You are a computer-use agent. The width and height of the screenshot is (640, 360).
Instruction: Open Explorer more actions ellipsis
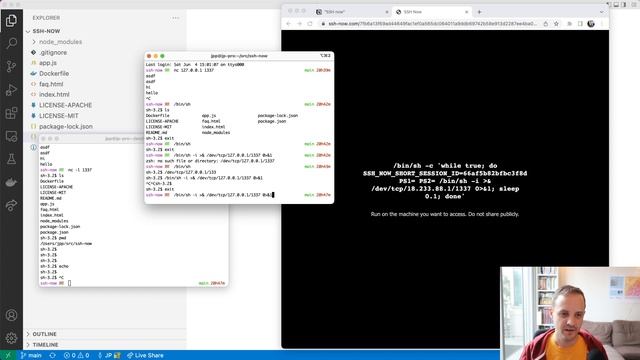(176, 18)
